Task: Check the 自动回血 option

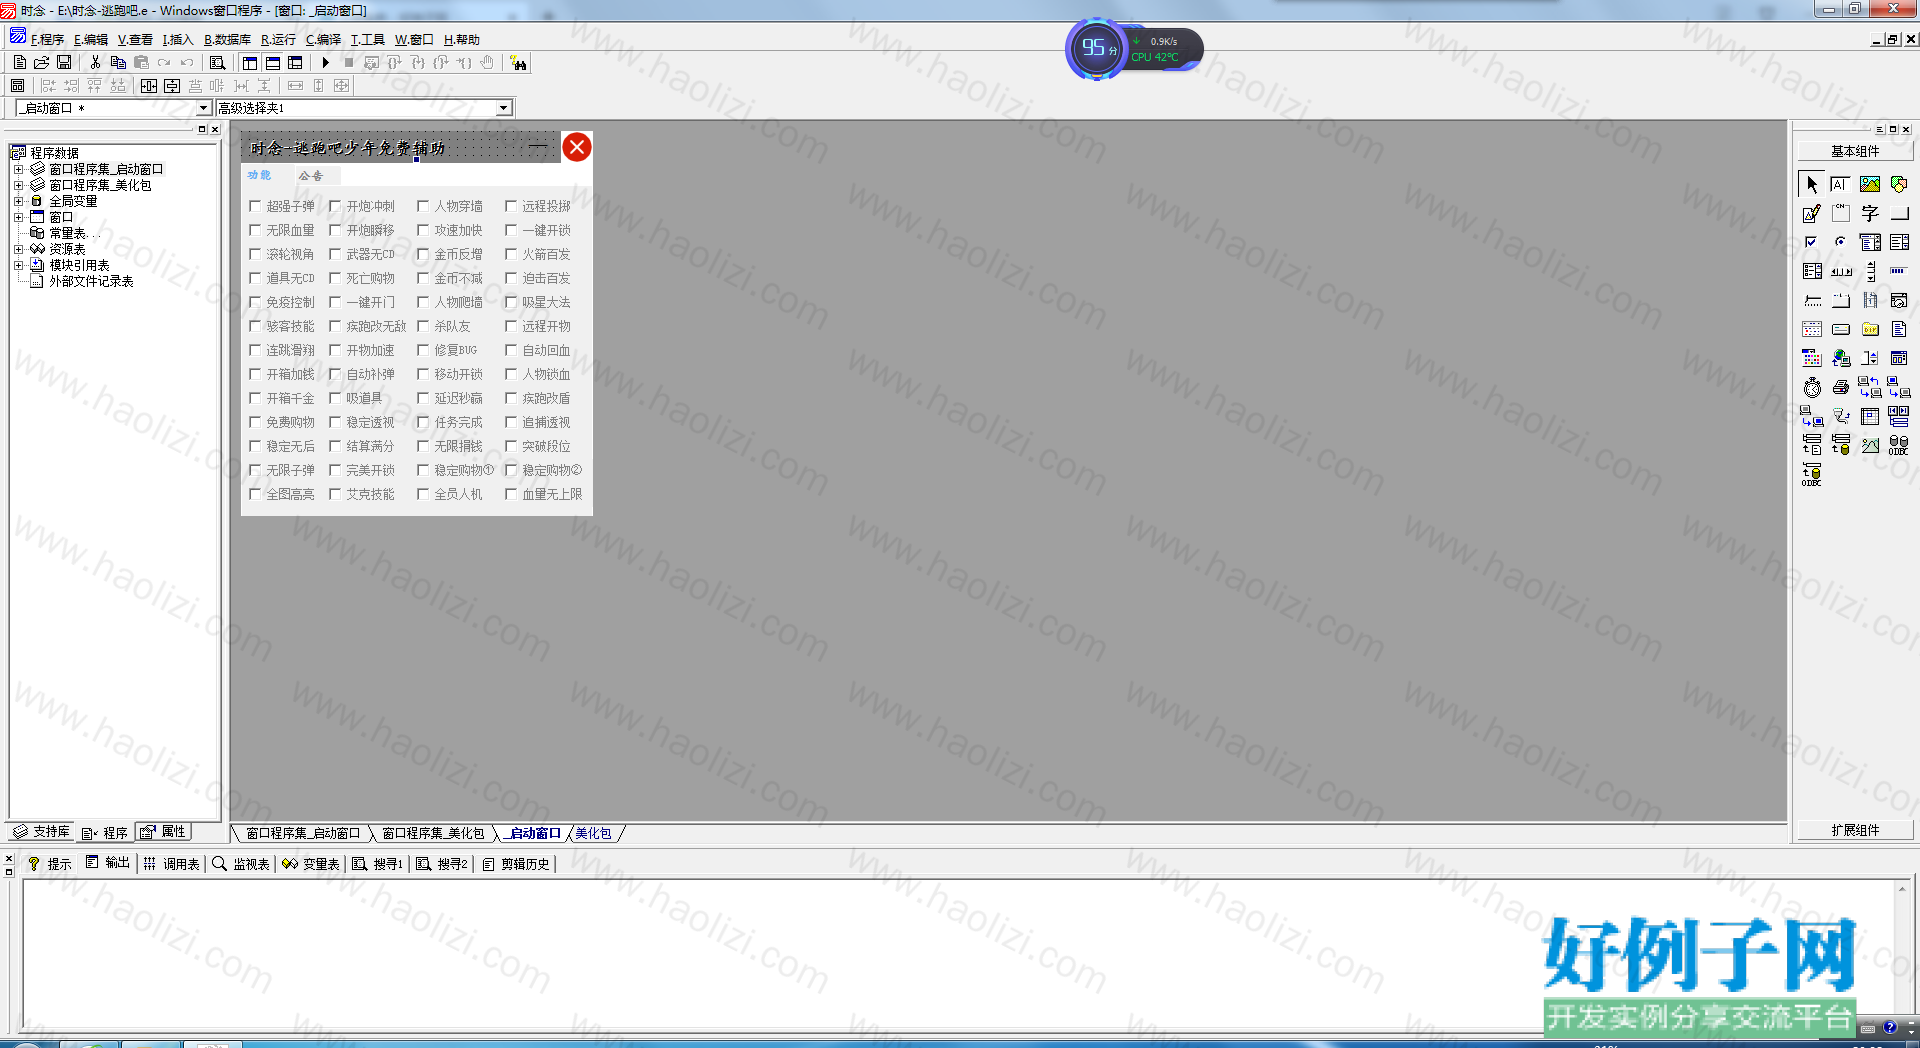Action: click(511, 350)
